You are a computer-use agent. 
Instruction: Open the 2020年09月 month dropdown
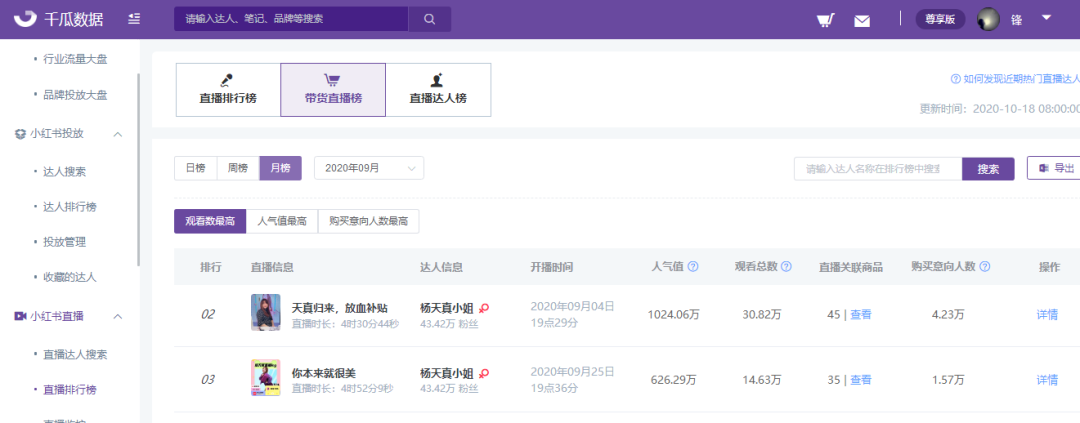point(369,168)
